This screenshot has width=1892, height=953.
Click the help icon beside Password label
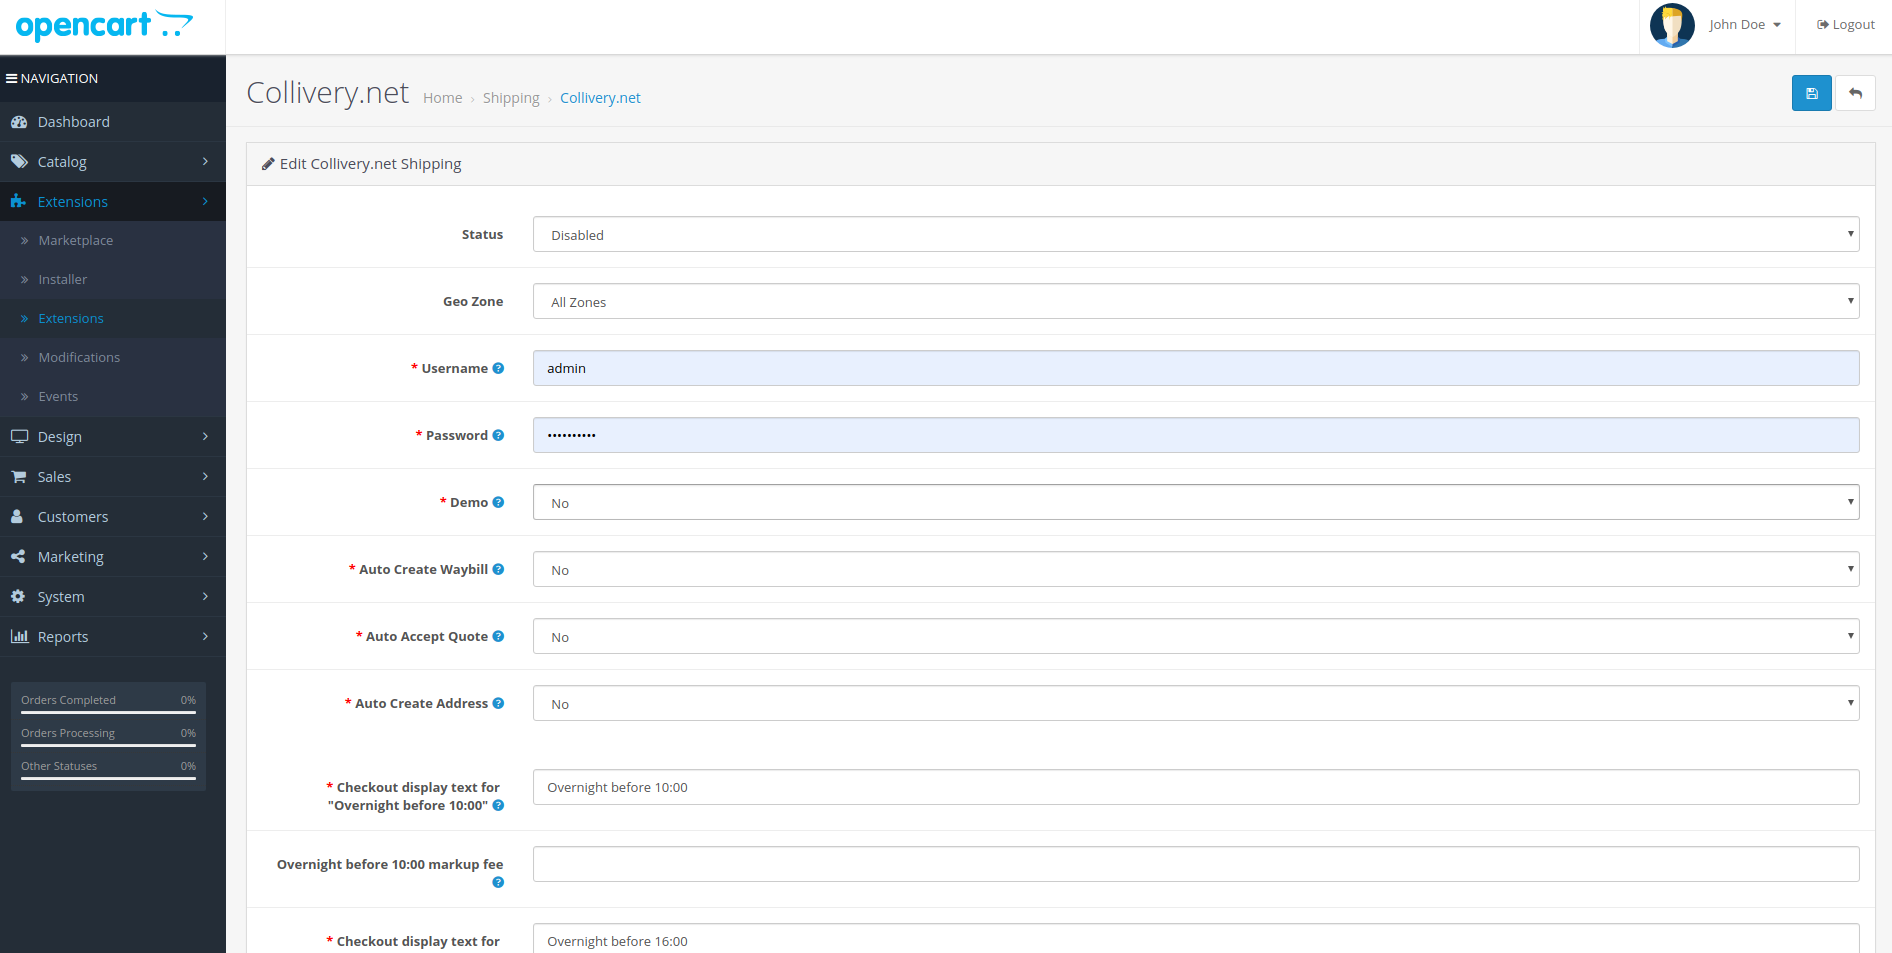[x=498, y=435]
